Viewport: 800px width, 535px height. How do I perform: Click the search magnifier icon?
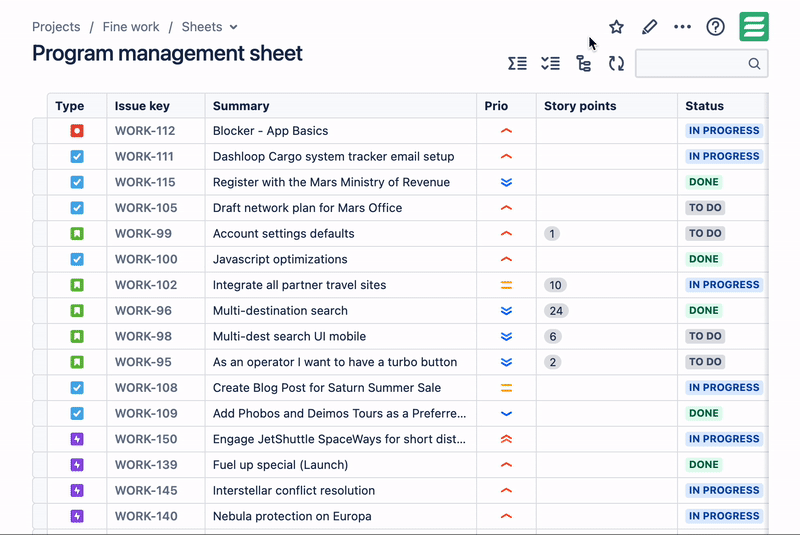tap(754, 63)
